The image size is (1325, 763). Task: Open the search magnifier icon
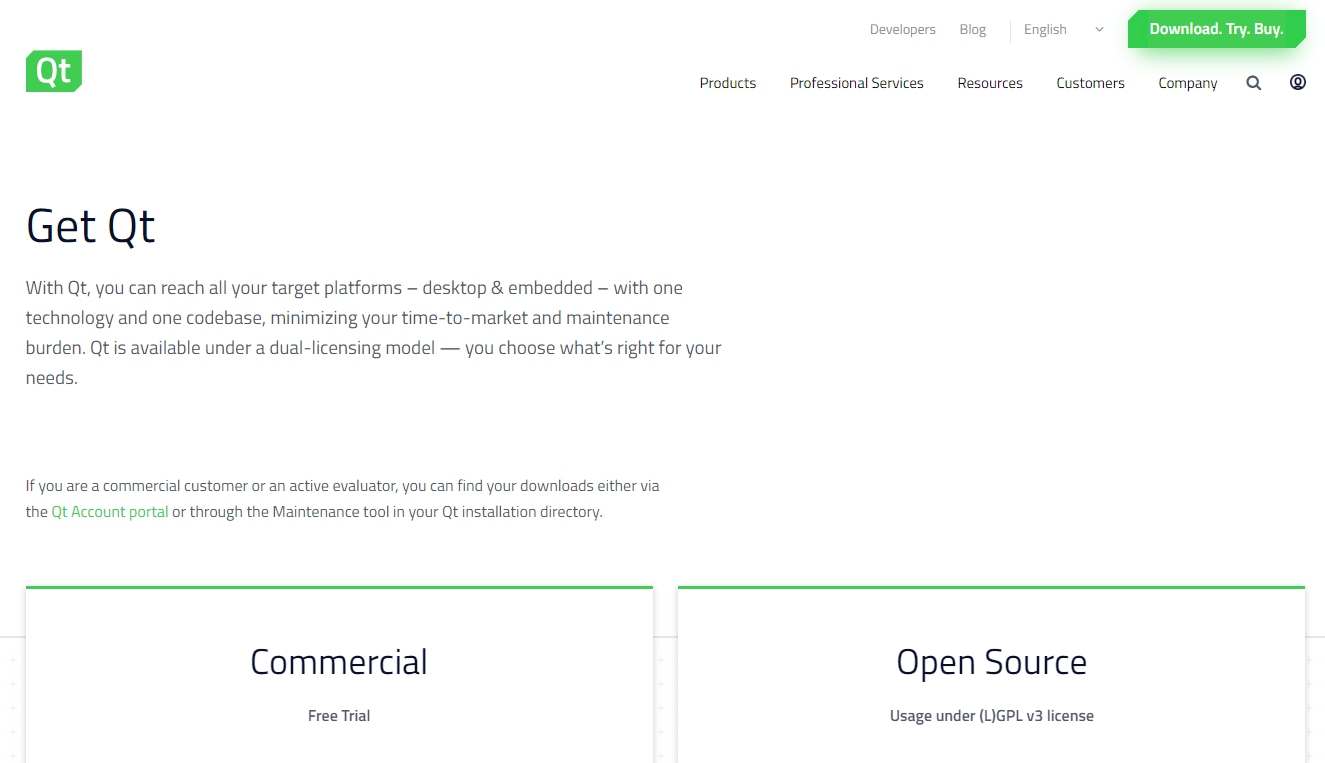pos(1253,83)
